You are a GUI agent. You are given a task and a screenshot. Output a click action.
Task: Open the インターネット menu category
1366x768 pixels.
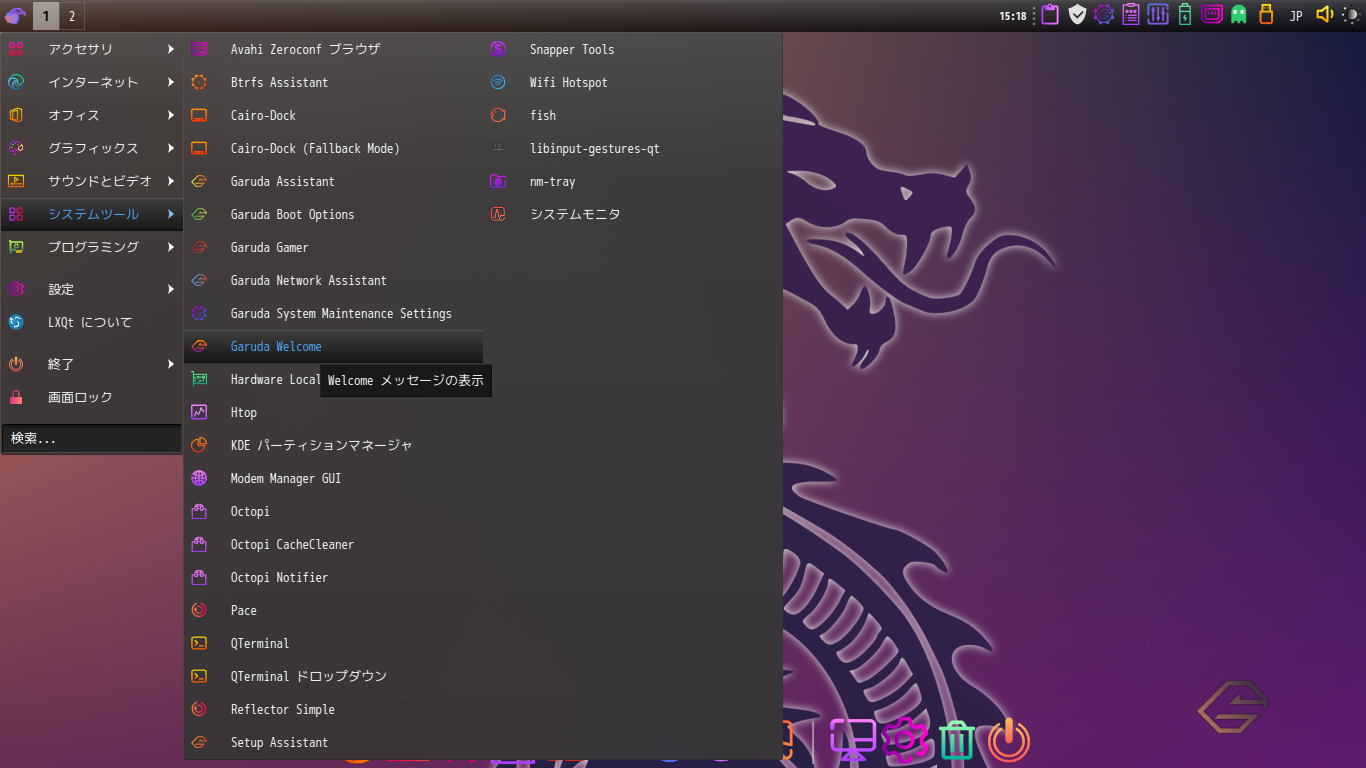click(x=92, y=82)
